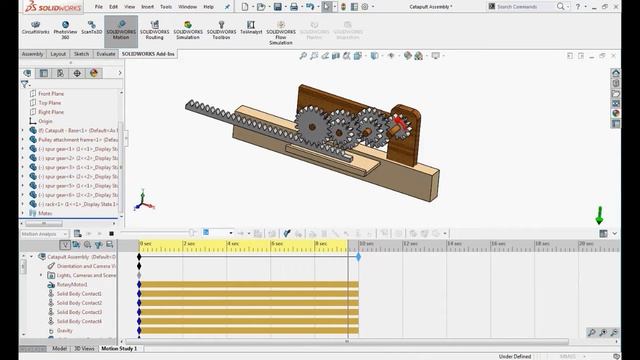This screenshot has height=360, width=640.
Task: Pin the menu bar with the pushpin icon
Action: [x=227, y=7]
